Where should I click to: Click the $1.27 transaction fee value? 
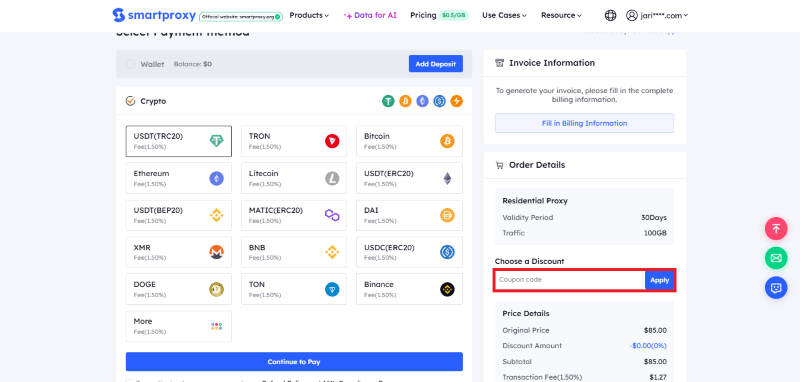click(658, 377)
